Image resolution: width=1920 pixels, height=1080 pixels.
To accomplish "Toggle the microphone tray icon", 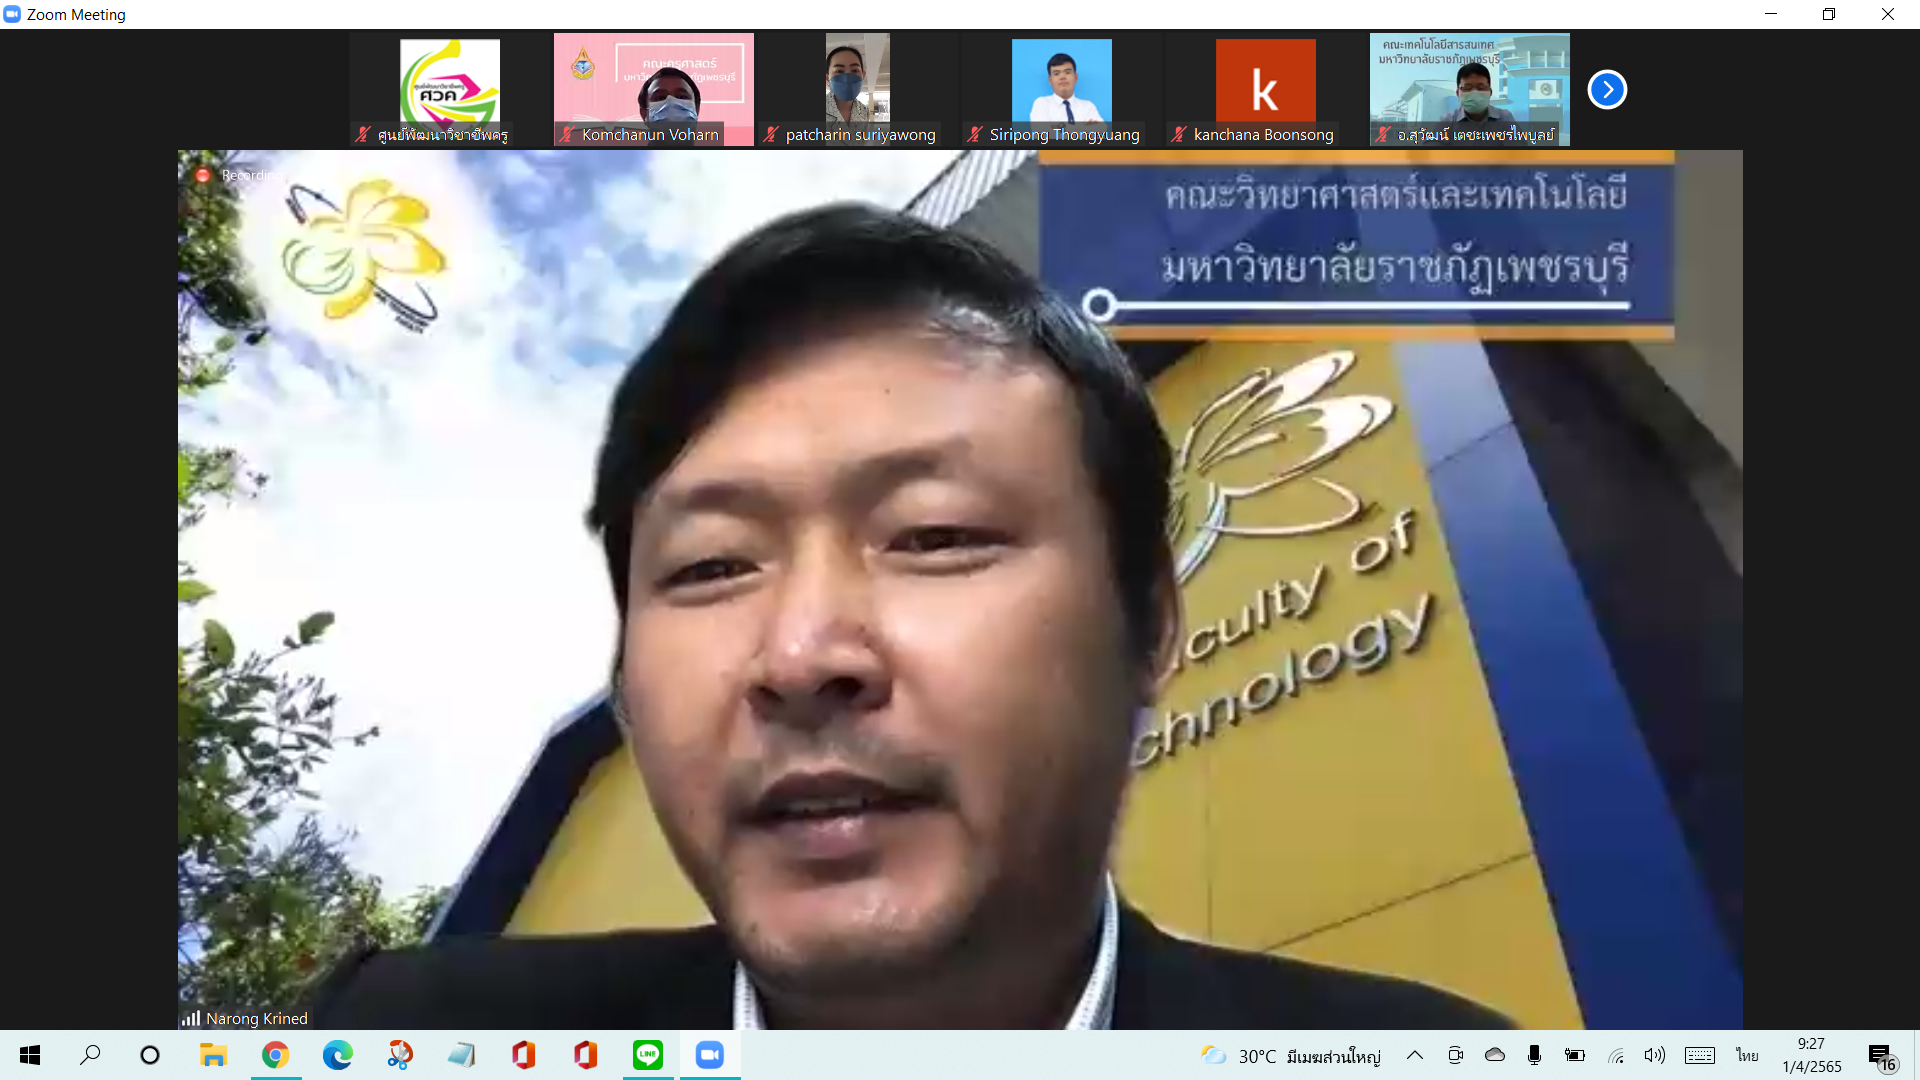I will pos(1534,1055).
